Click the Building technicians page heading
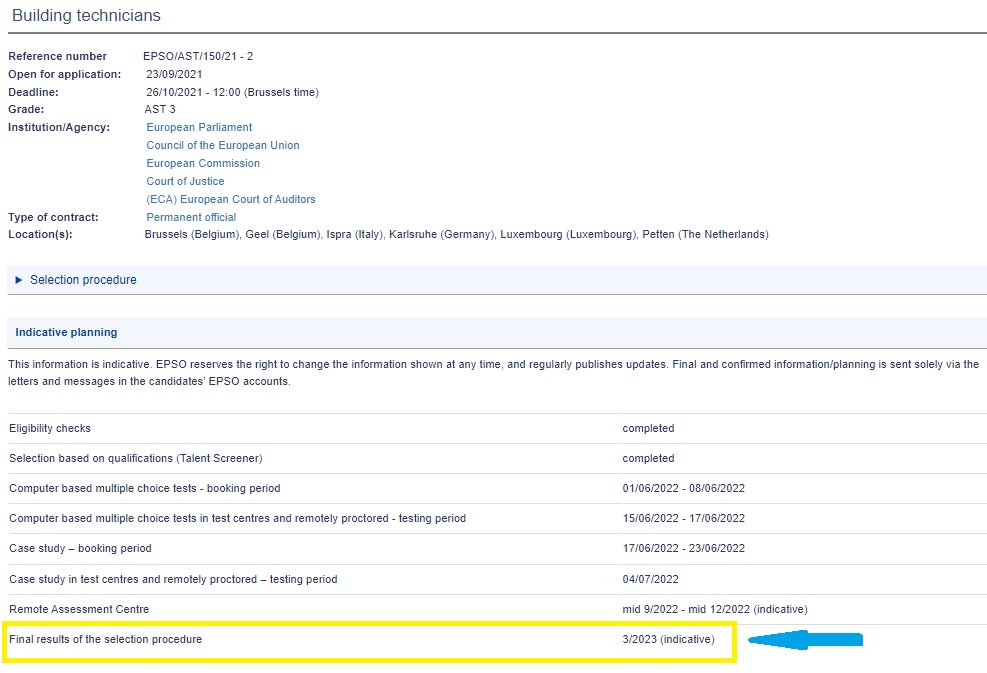 click(x=86, y=16)
